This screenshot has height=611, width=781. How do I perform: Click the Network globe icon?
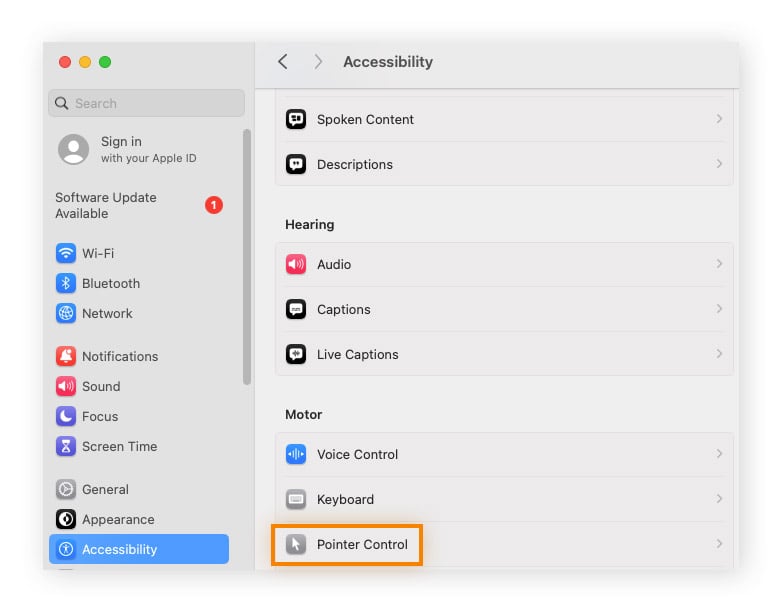pos(66,313)
